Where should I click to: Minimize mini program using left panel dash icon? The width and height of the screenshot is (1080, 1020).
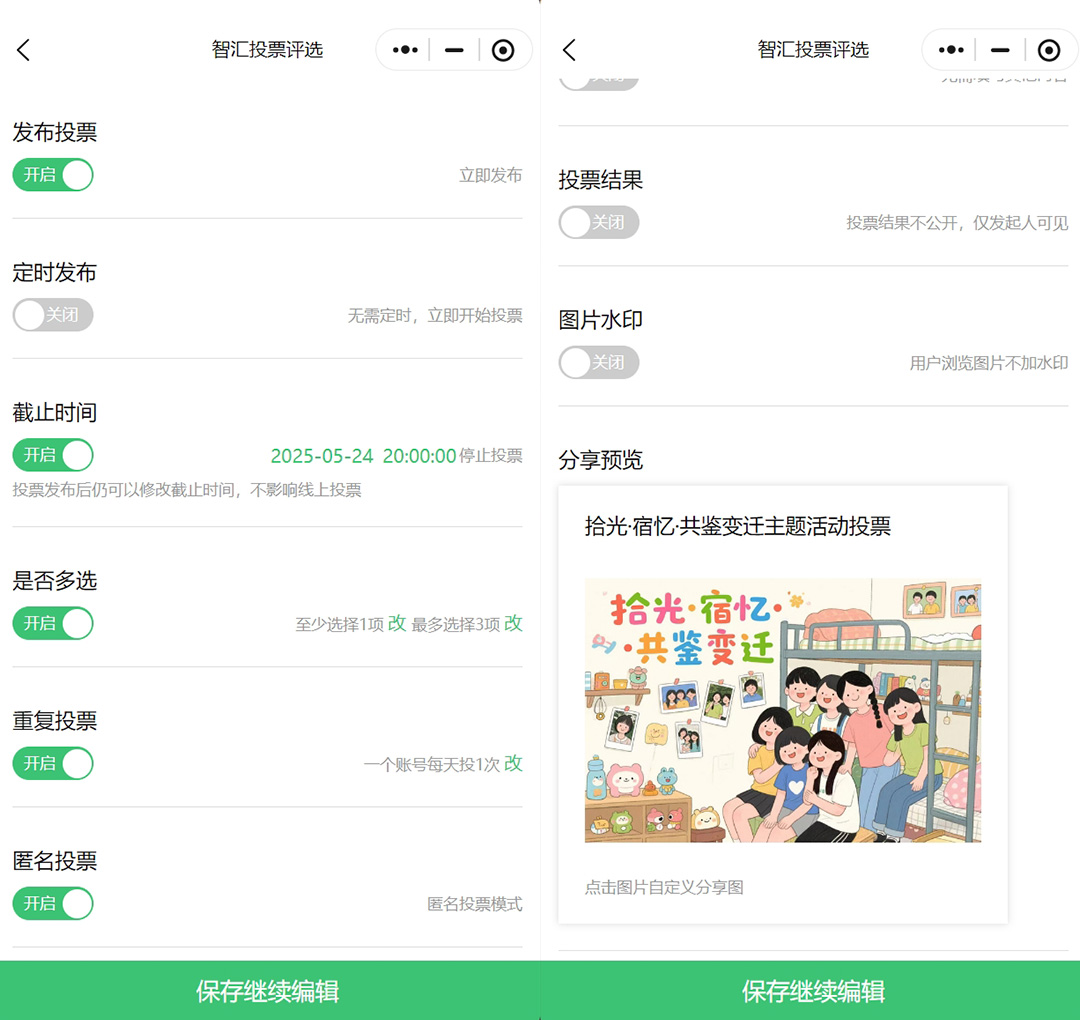click(x=454, y=50)
